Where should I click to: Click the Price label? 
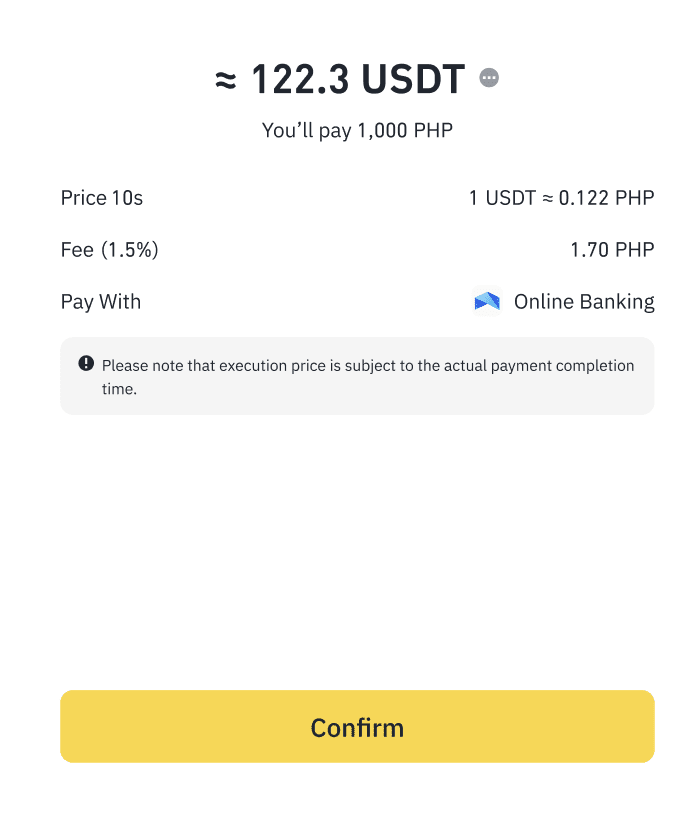[x=84, y=198]
